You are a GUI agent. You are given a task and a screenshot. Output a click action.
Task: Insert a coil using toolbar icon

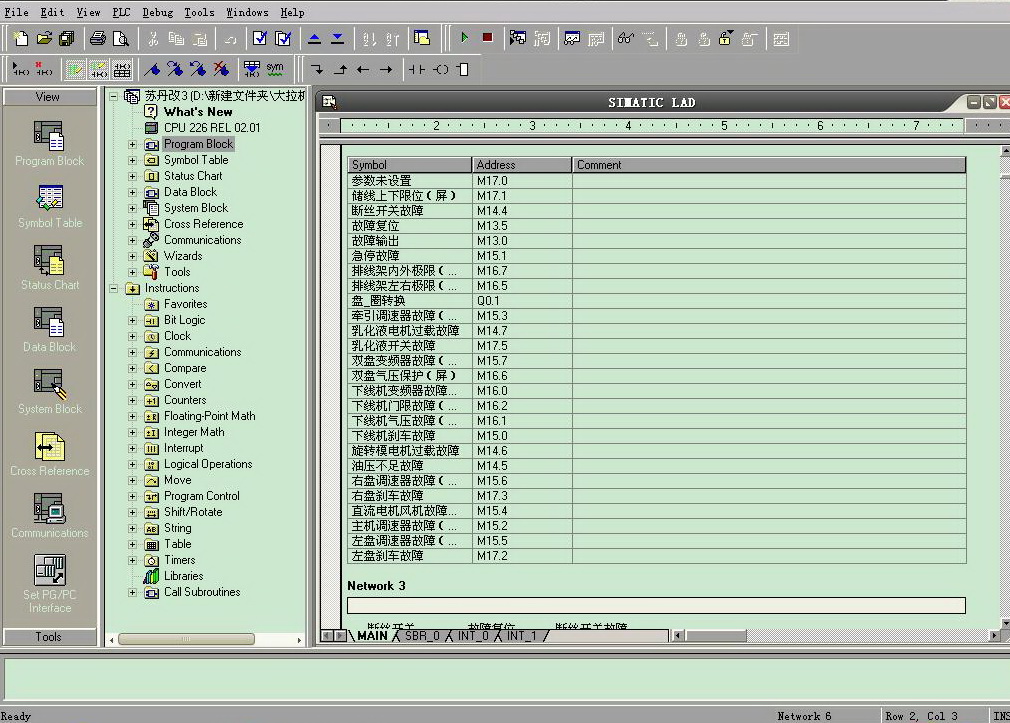click(440, 69)
